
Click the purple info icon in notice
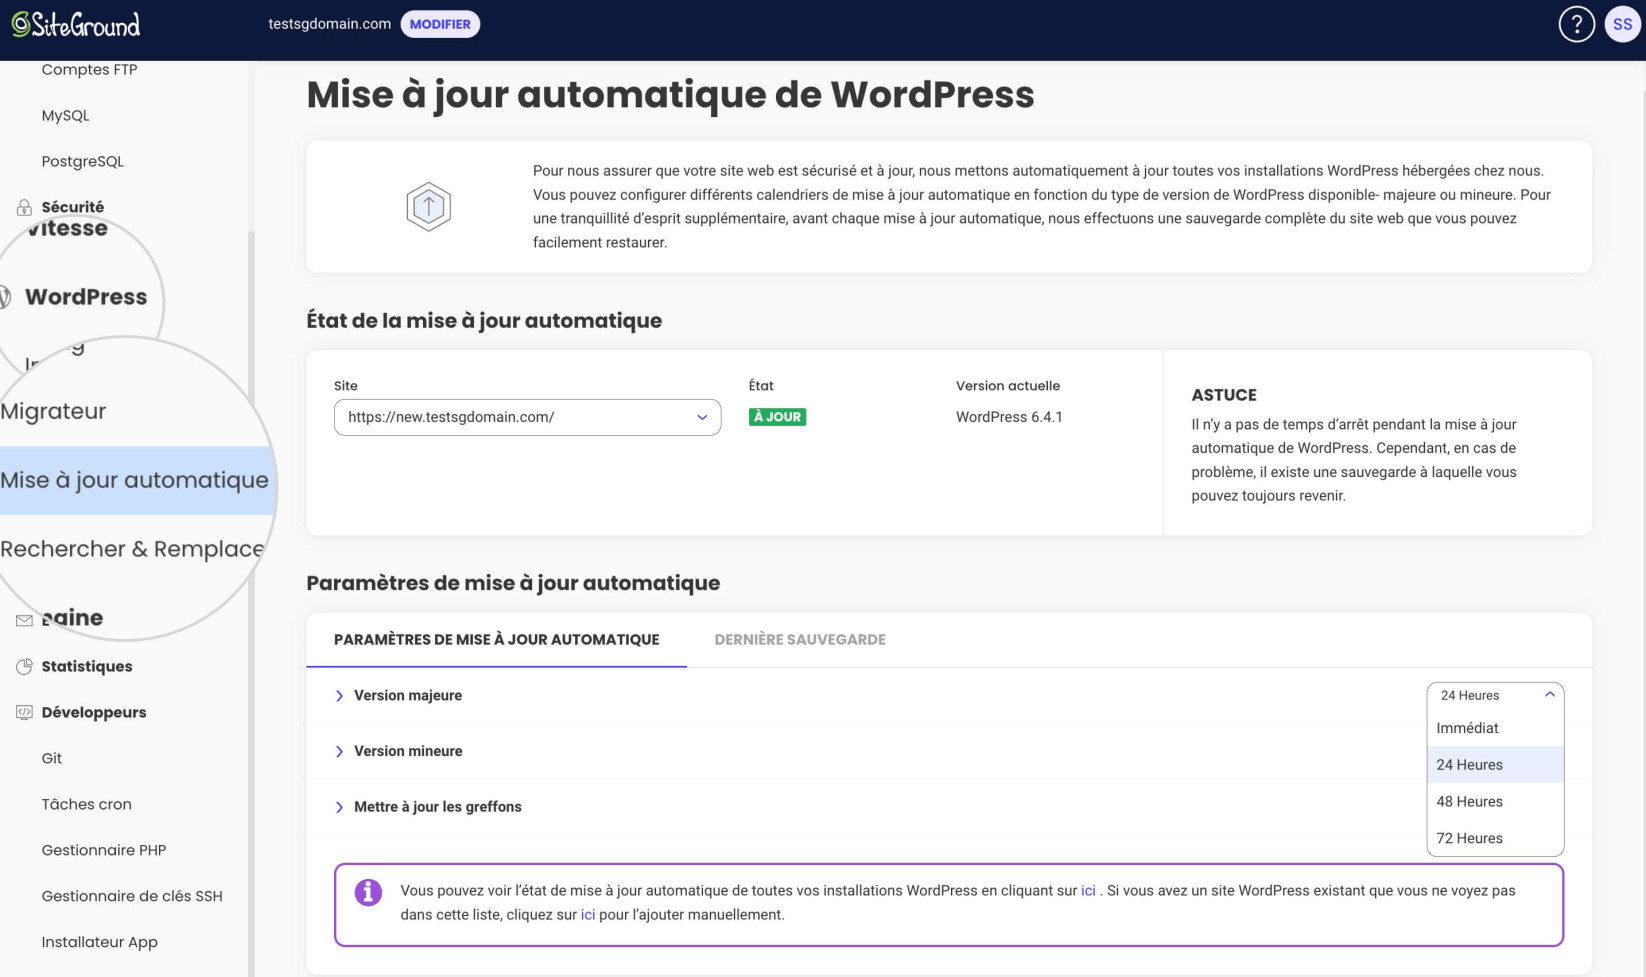point(368,892)
